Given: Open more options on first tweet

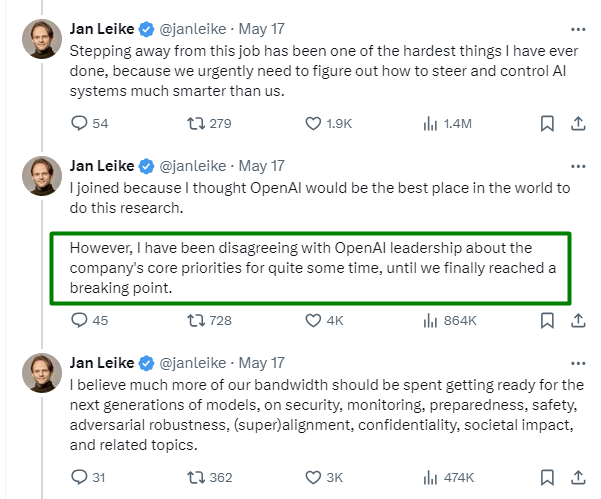Looking at the screenshot, I should pos(577,28).
